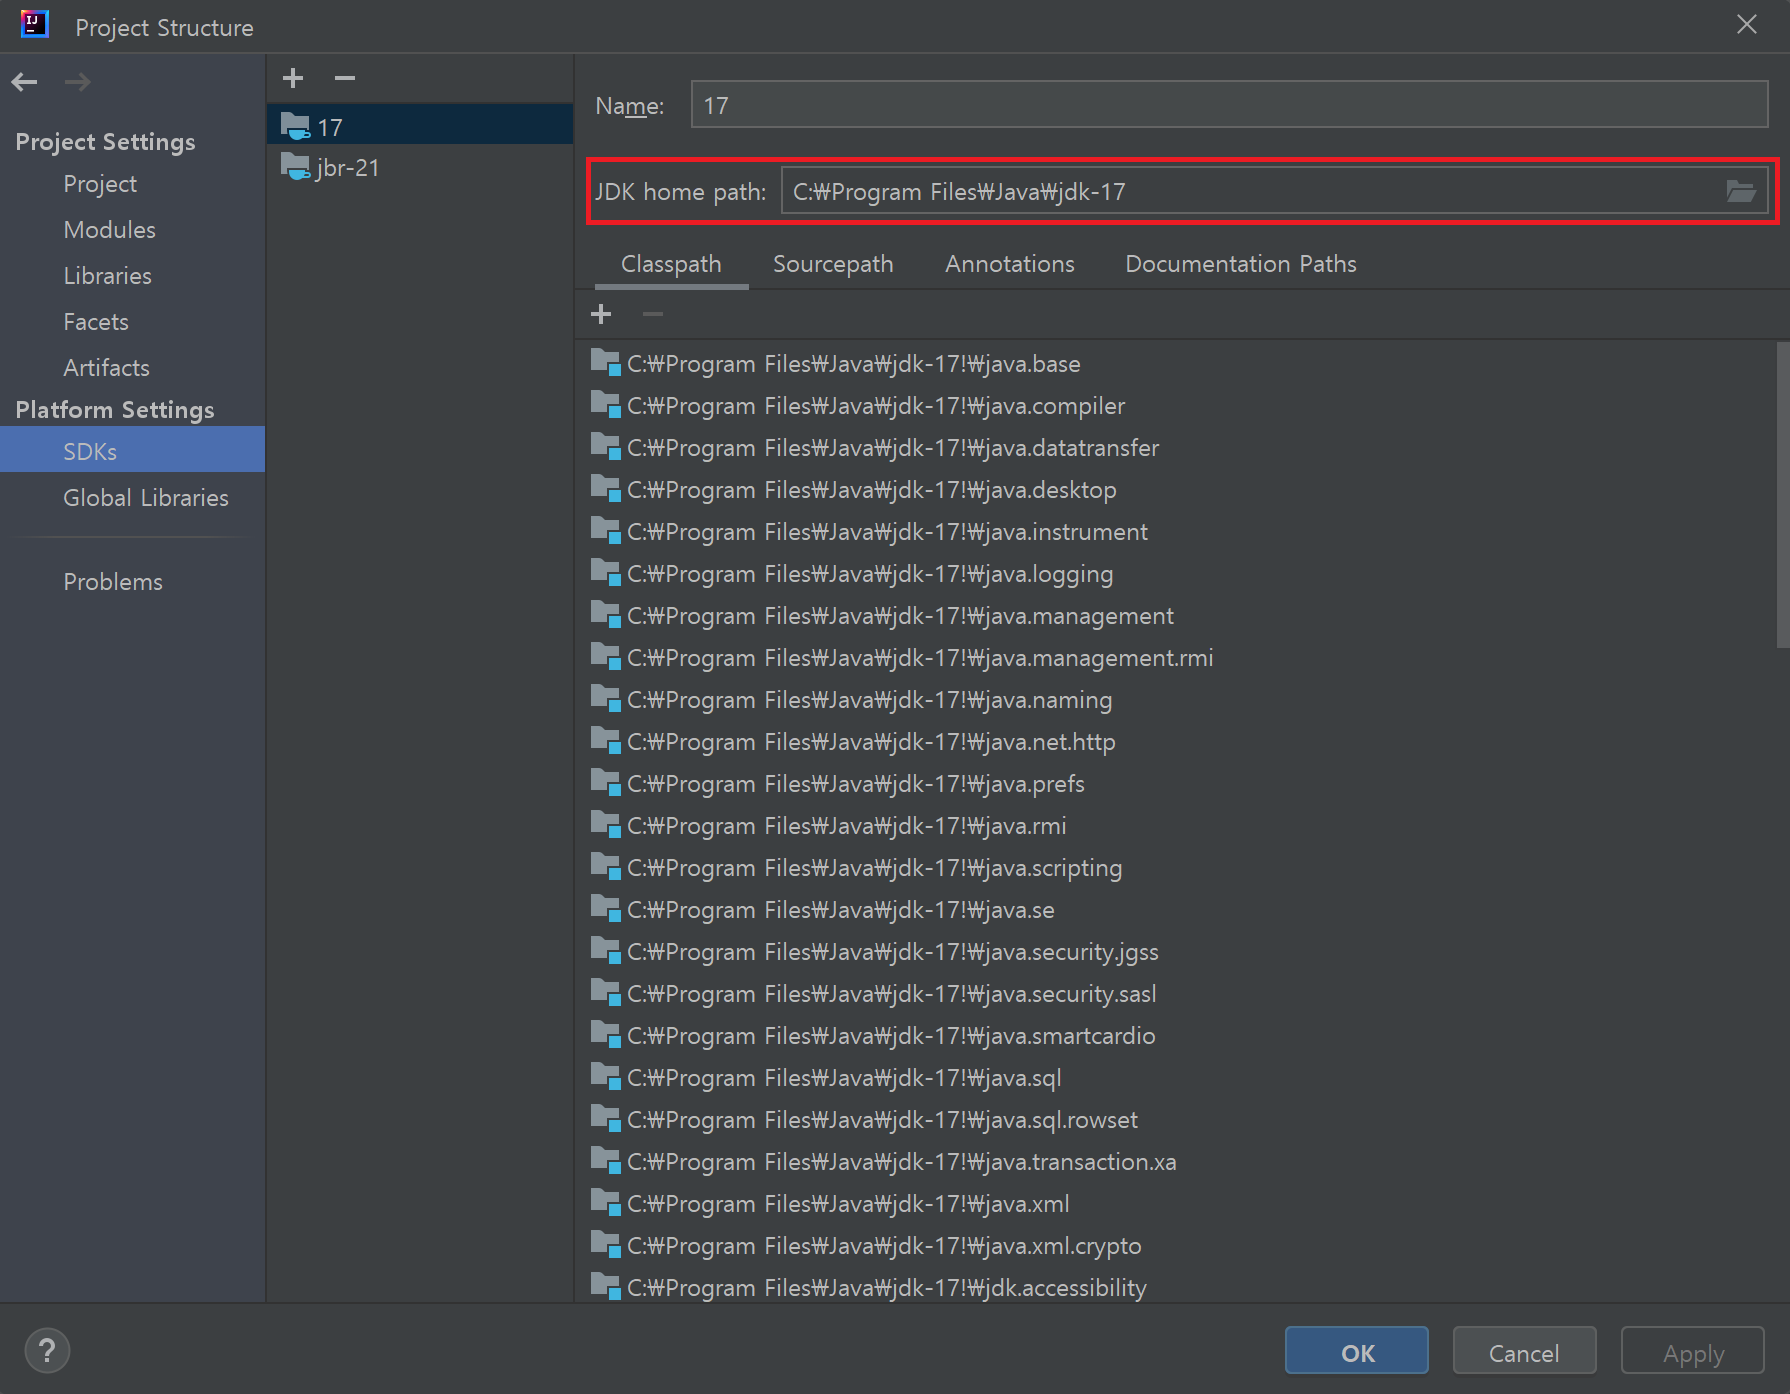This screenshot has width=1790, height=1394.
Task: Close the Project Structure dialog
Action: pos(1746,25)
